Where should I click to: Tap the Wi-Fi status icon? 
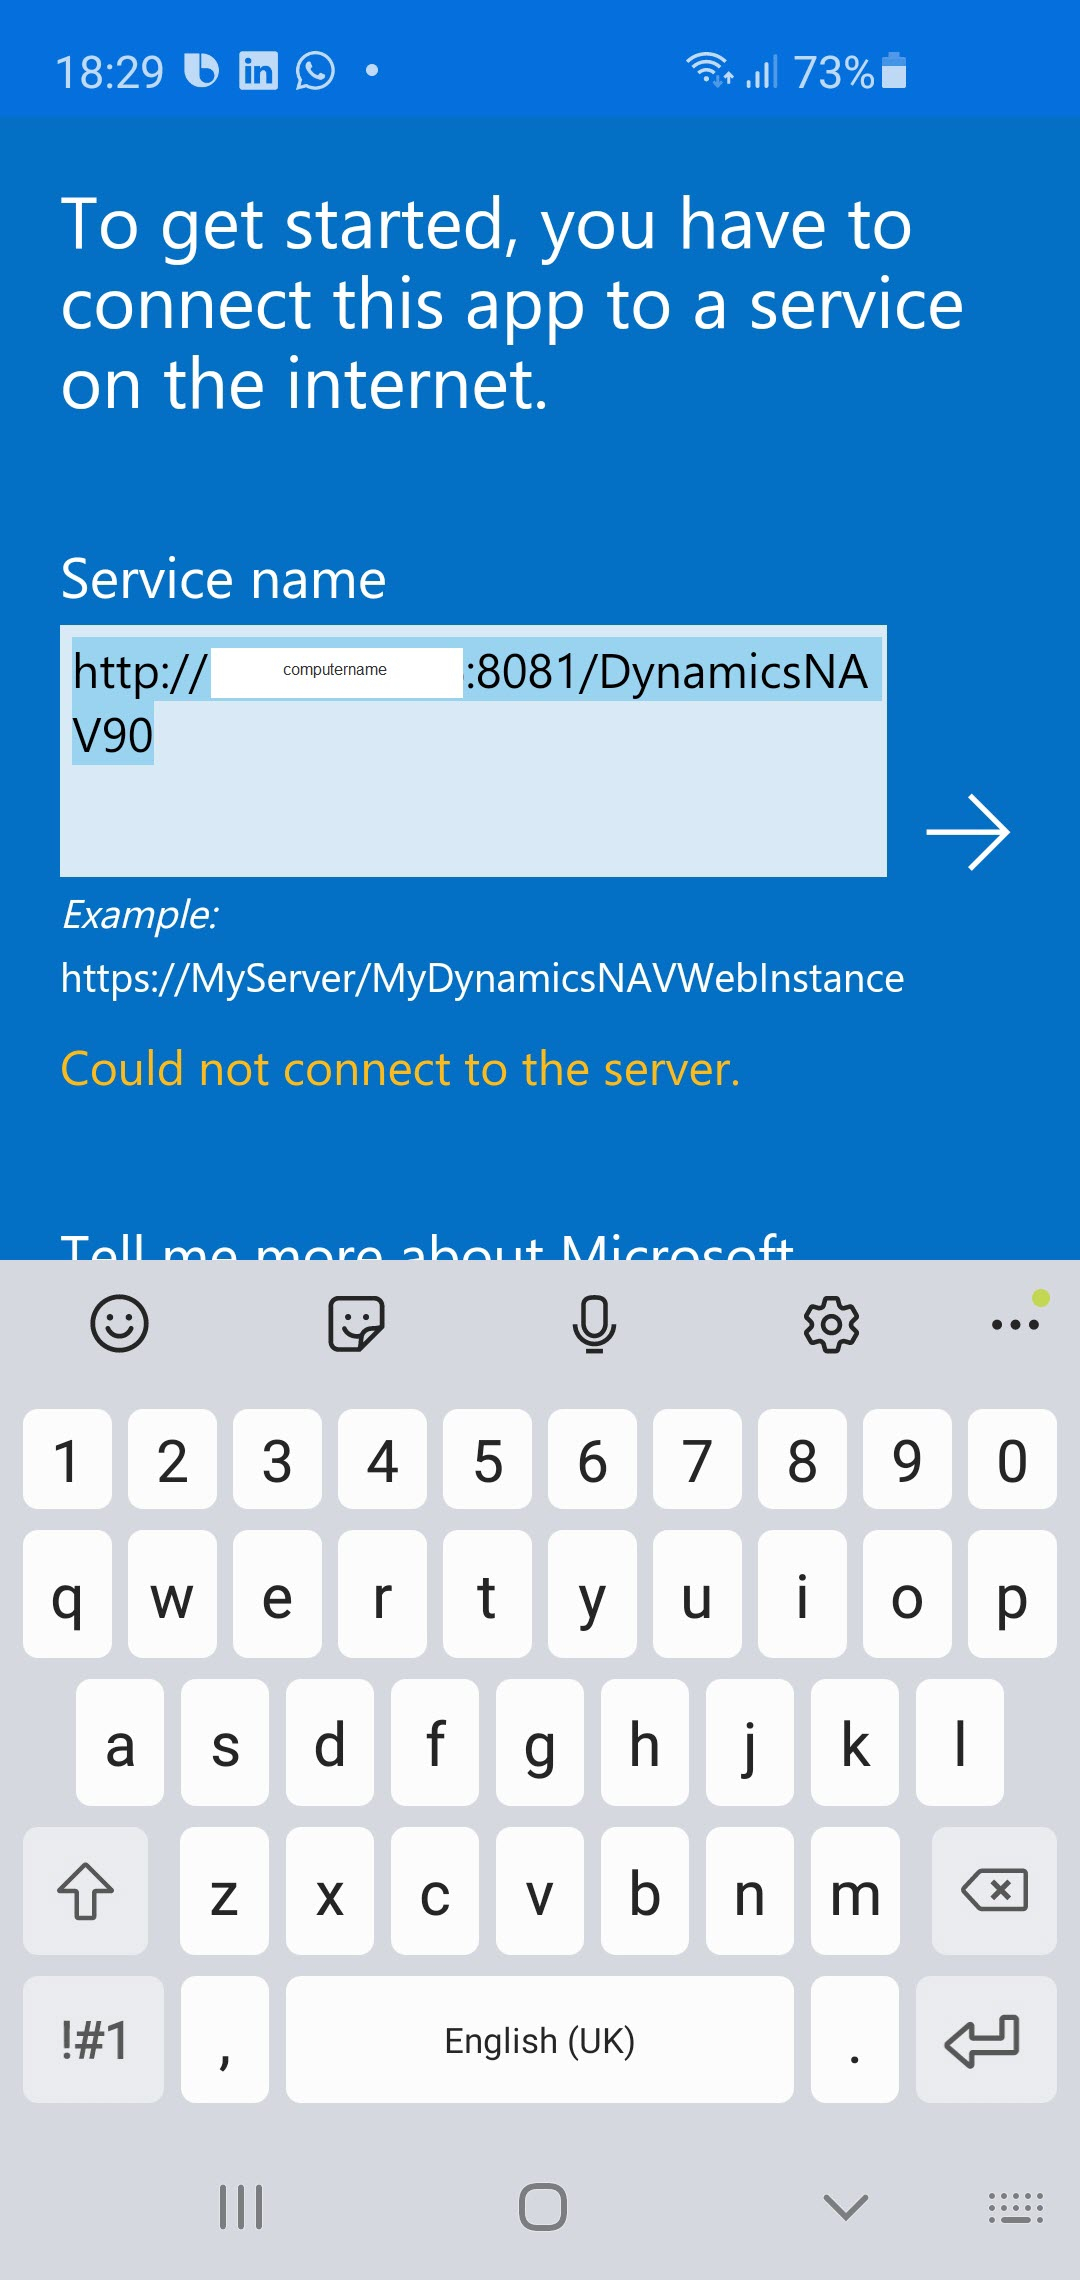pyautogui.click(x=709, y=70)
